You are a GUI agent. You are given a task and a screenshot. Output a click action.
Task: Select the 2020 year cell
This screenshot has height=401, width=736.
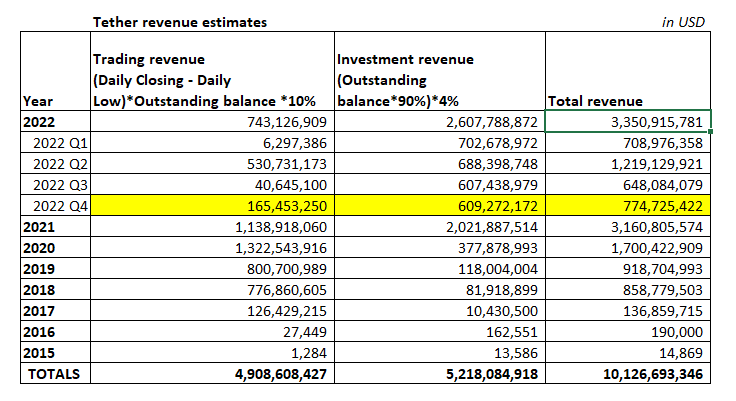55,247
